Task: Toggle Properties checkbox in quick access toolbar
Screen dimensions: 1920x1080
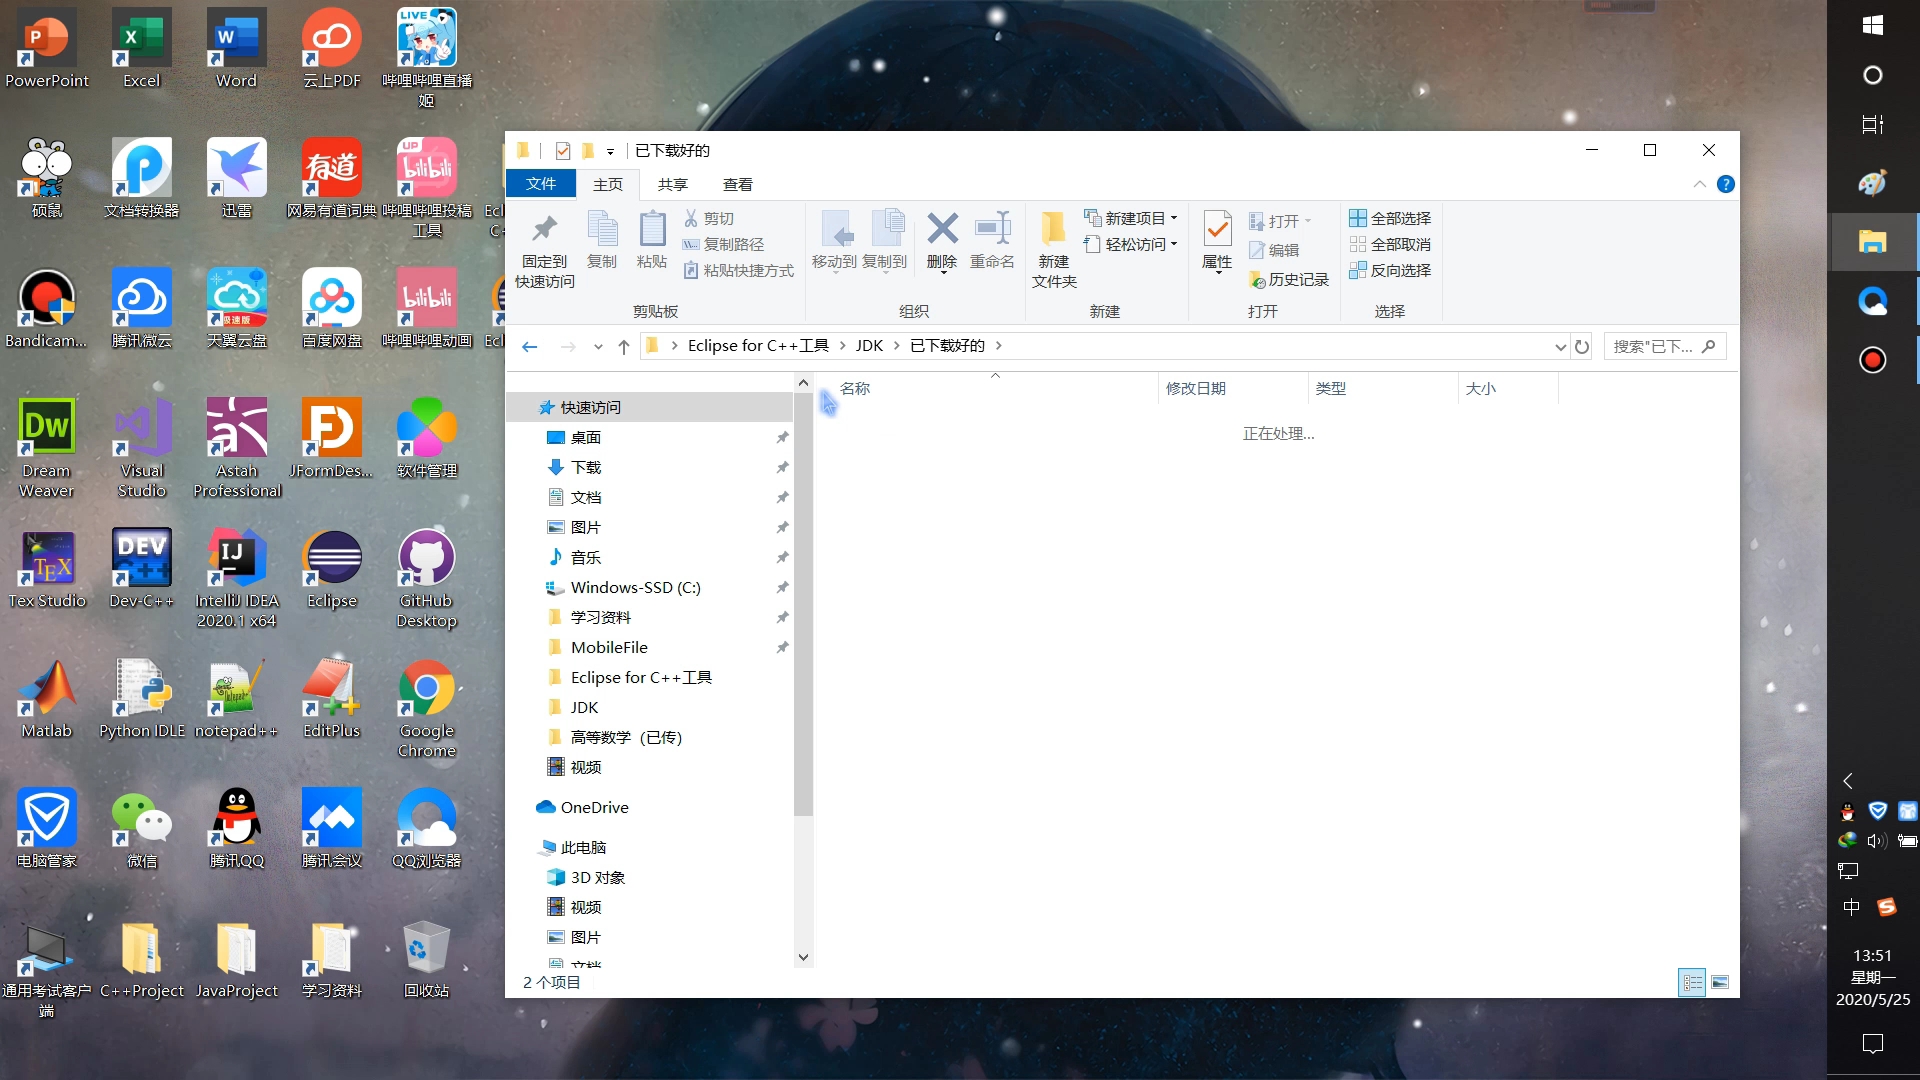Action: [x=563, y=151]
